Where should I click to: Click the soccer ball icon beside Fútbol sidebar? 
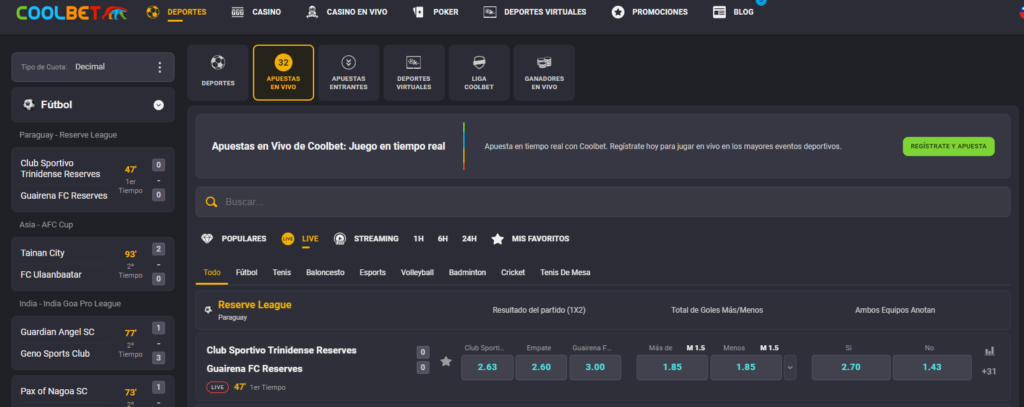[x=28, y=105]
